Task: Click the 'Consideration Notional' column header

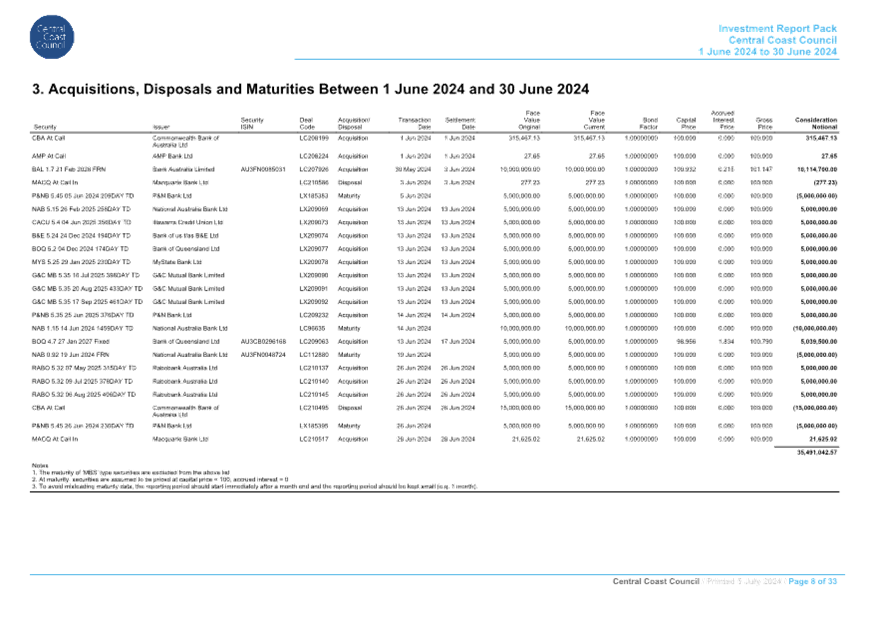Action: 816,124
